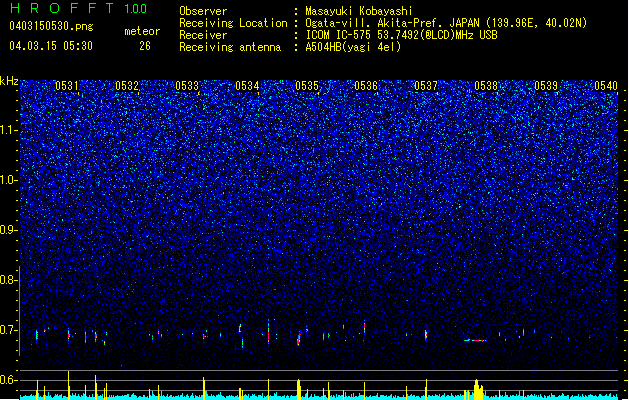Image resolution: width=629 pixels, height=400 pixels.
Task: Click the 'Observer' label
Action: pyautogui.click(x=203, y=11)
